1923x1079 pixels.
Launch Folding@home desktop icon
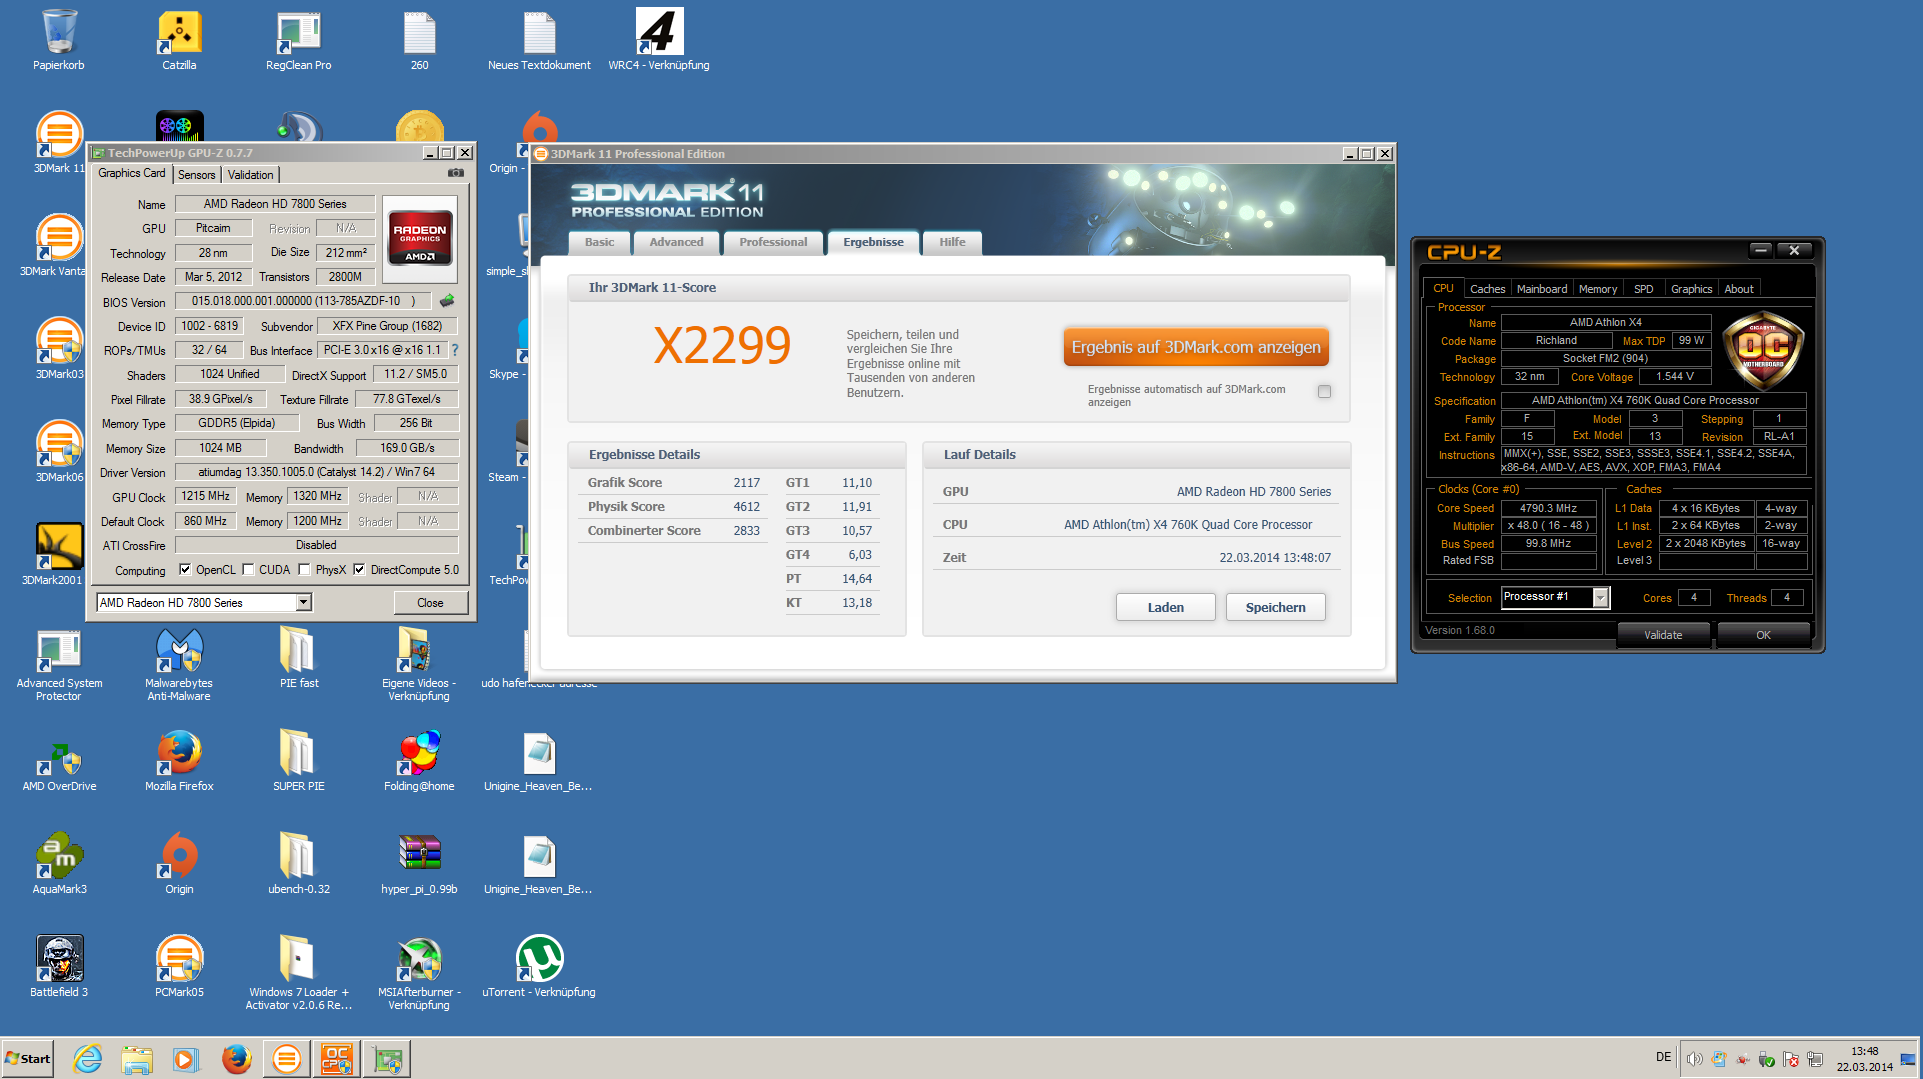coord(419,760)
